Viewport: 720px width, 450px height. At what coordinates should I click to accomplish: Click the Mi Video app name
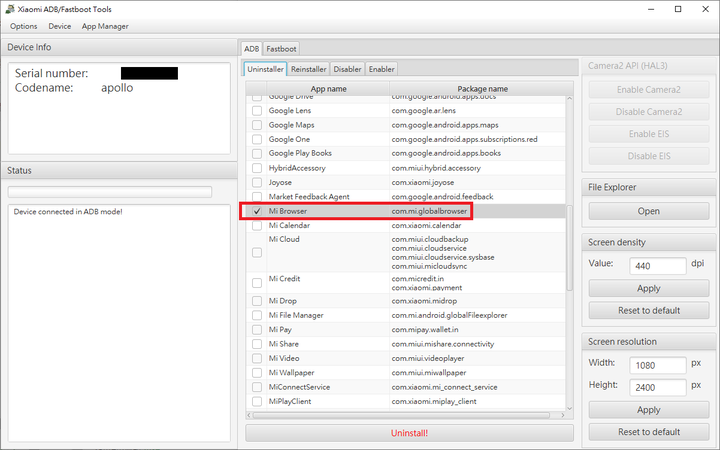[x=284, y=358]
